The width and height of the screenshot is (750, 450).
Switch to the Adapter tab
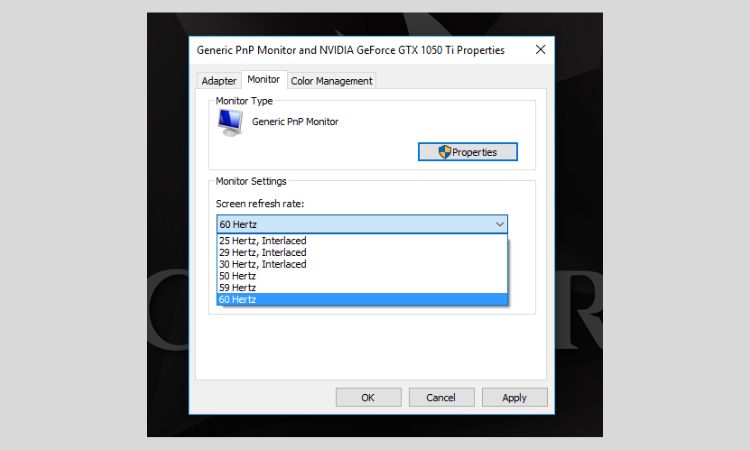click(x=219, y=81)
